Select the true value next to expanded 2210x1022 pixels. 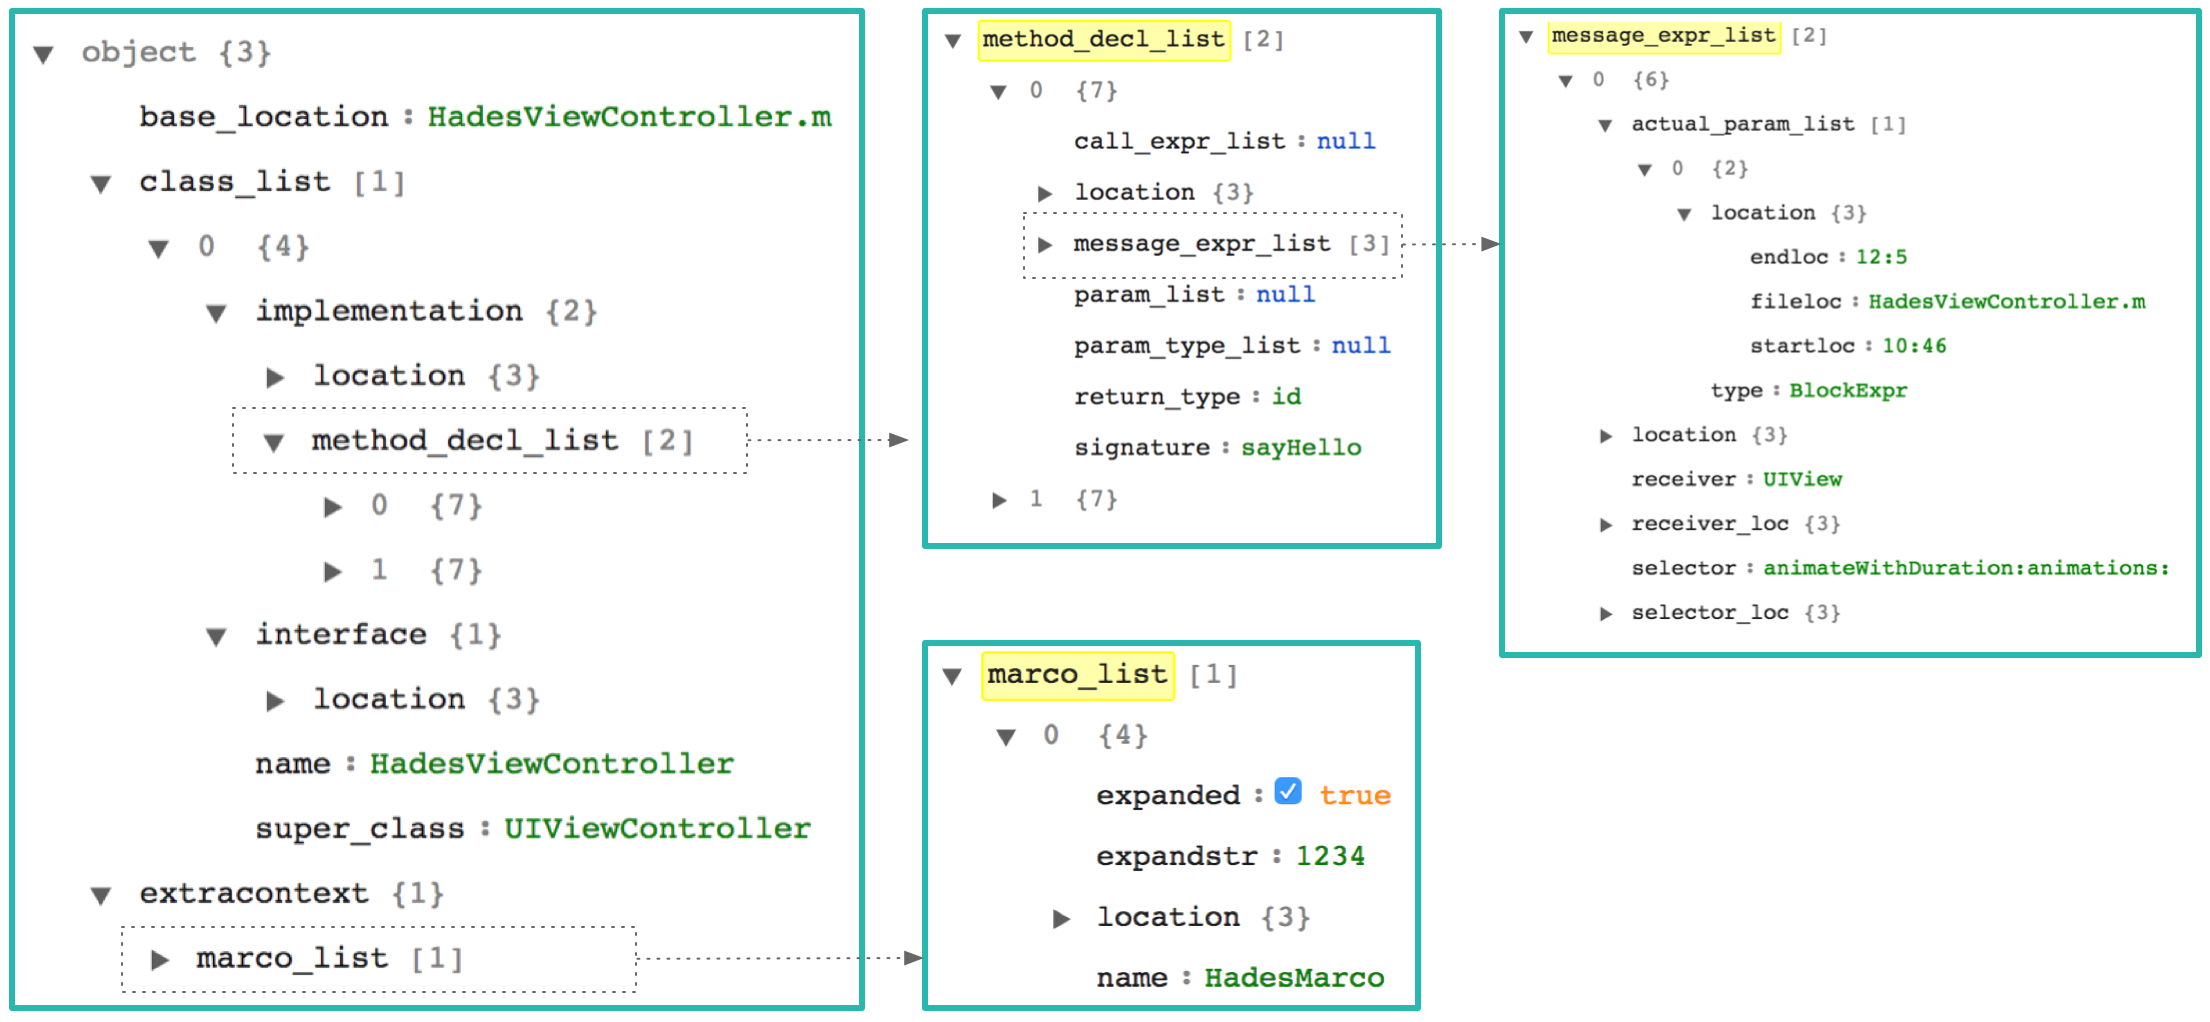[x=1355, y=796]
